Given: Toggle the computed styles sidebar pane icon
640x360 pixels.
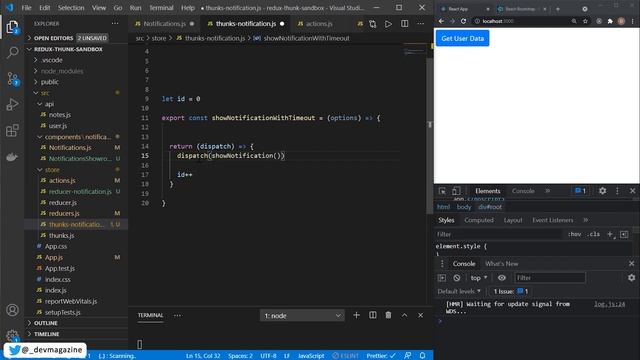Looking at the screenshot, I should (x=624, y=234).
